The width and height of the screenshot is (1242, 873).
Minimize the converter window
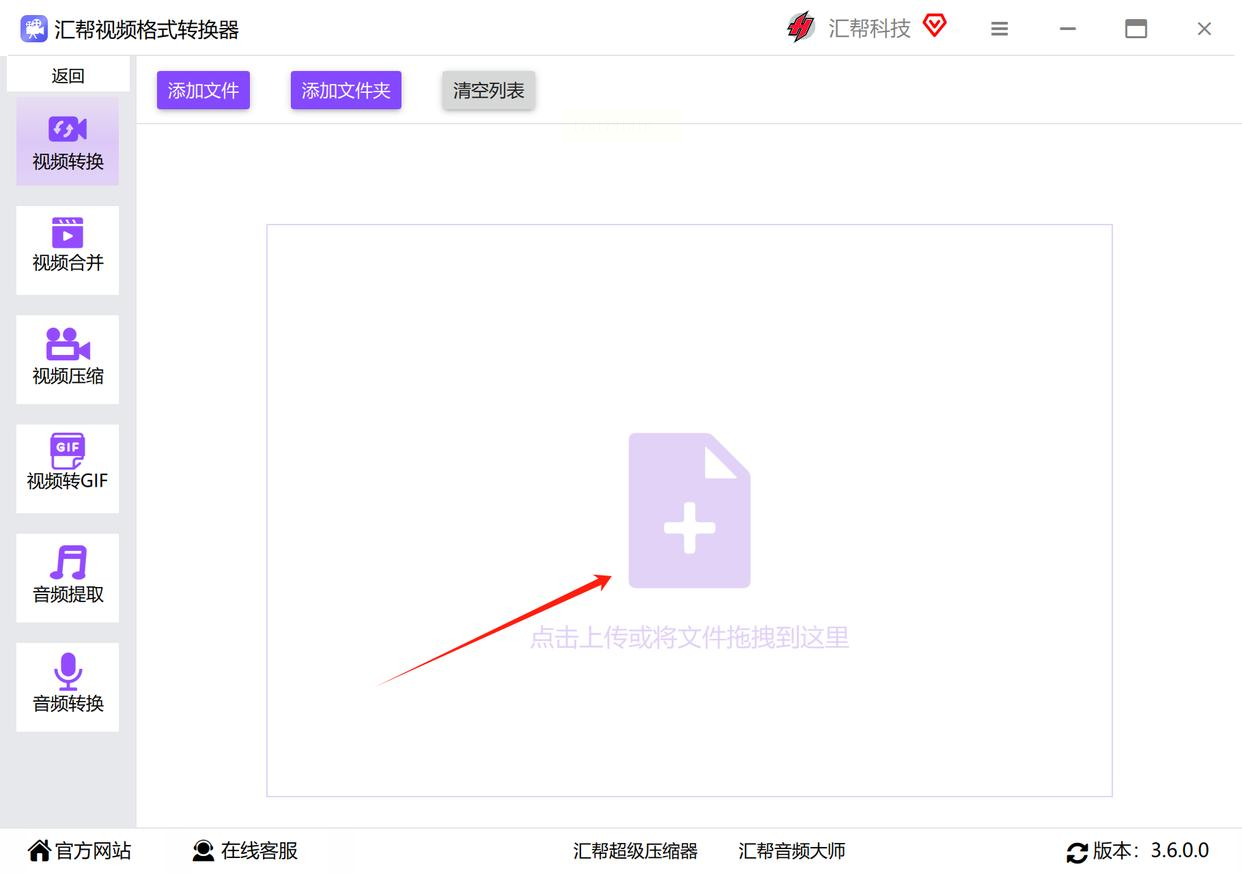[x=1068, y=29]
